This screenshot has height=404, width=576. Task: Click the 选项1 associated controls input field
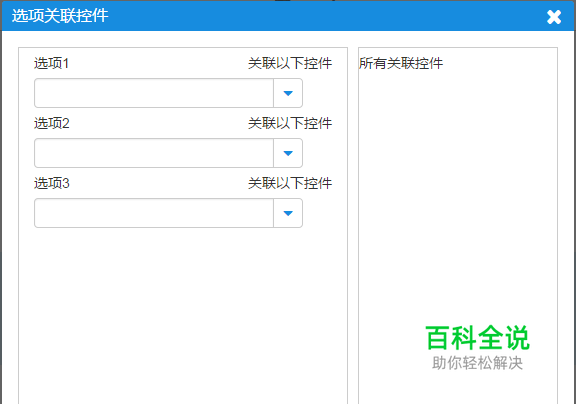pyautogui.click(x=154, y=93)
